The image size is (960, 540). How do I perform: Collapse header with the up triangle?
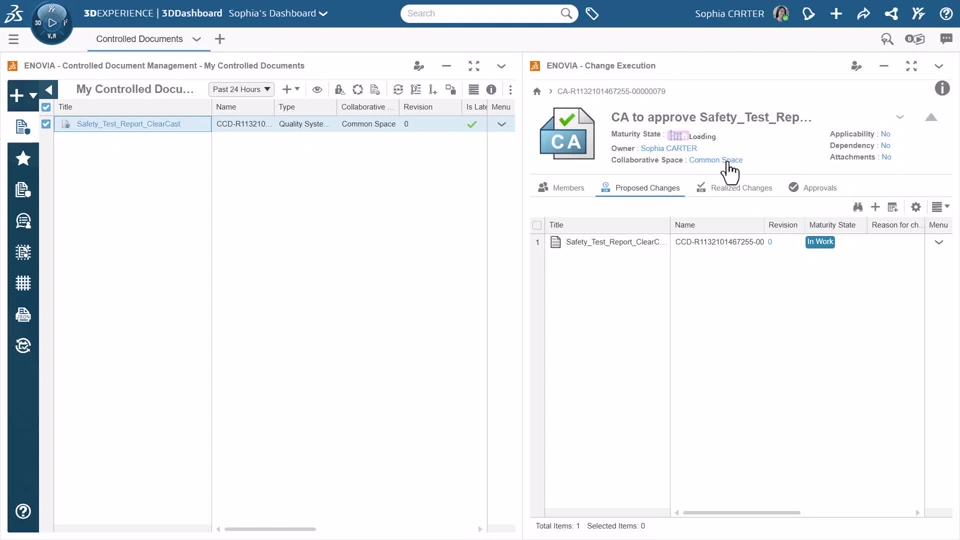931,117
